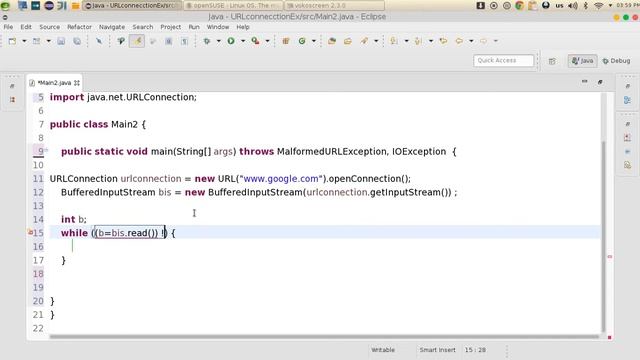
Task: Click the New Java Class icon
Action: tap(302, 41)
